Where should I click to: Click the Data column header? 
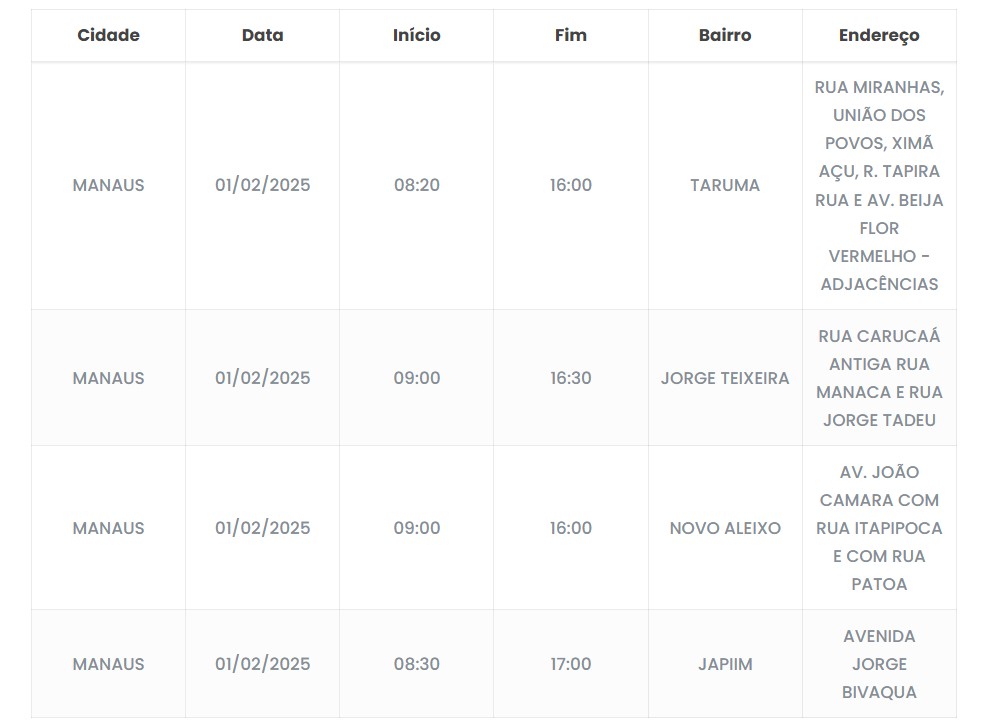point(262,35)
